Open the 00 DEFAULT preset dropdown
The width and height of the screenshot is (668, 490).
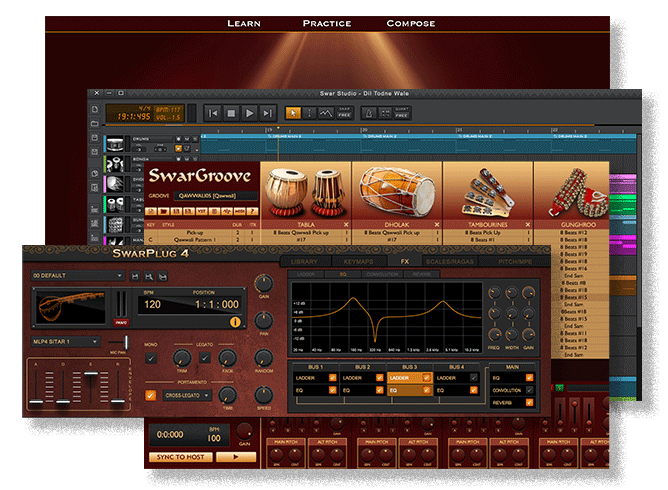point(78,276)
